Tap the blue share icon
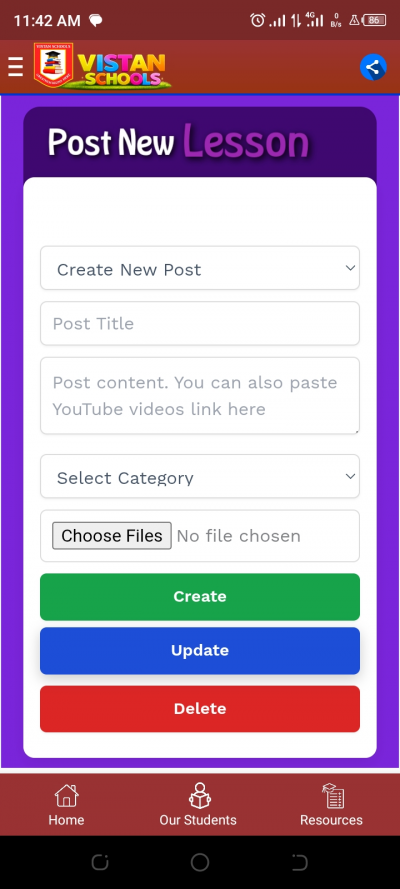 [373, 67]
